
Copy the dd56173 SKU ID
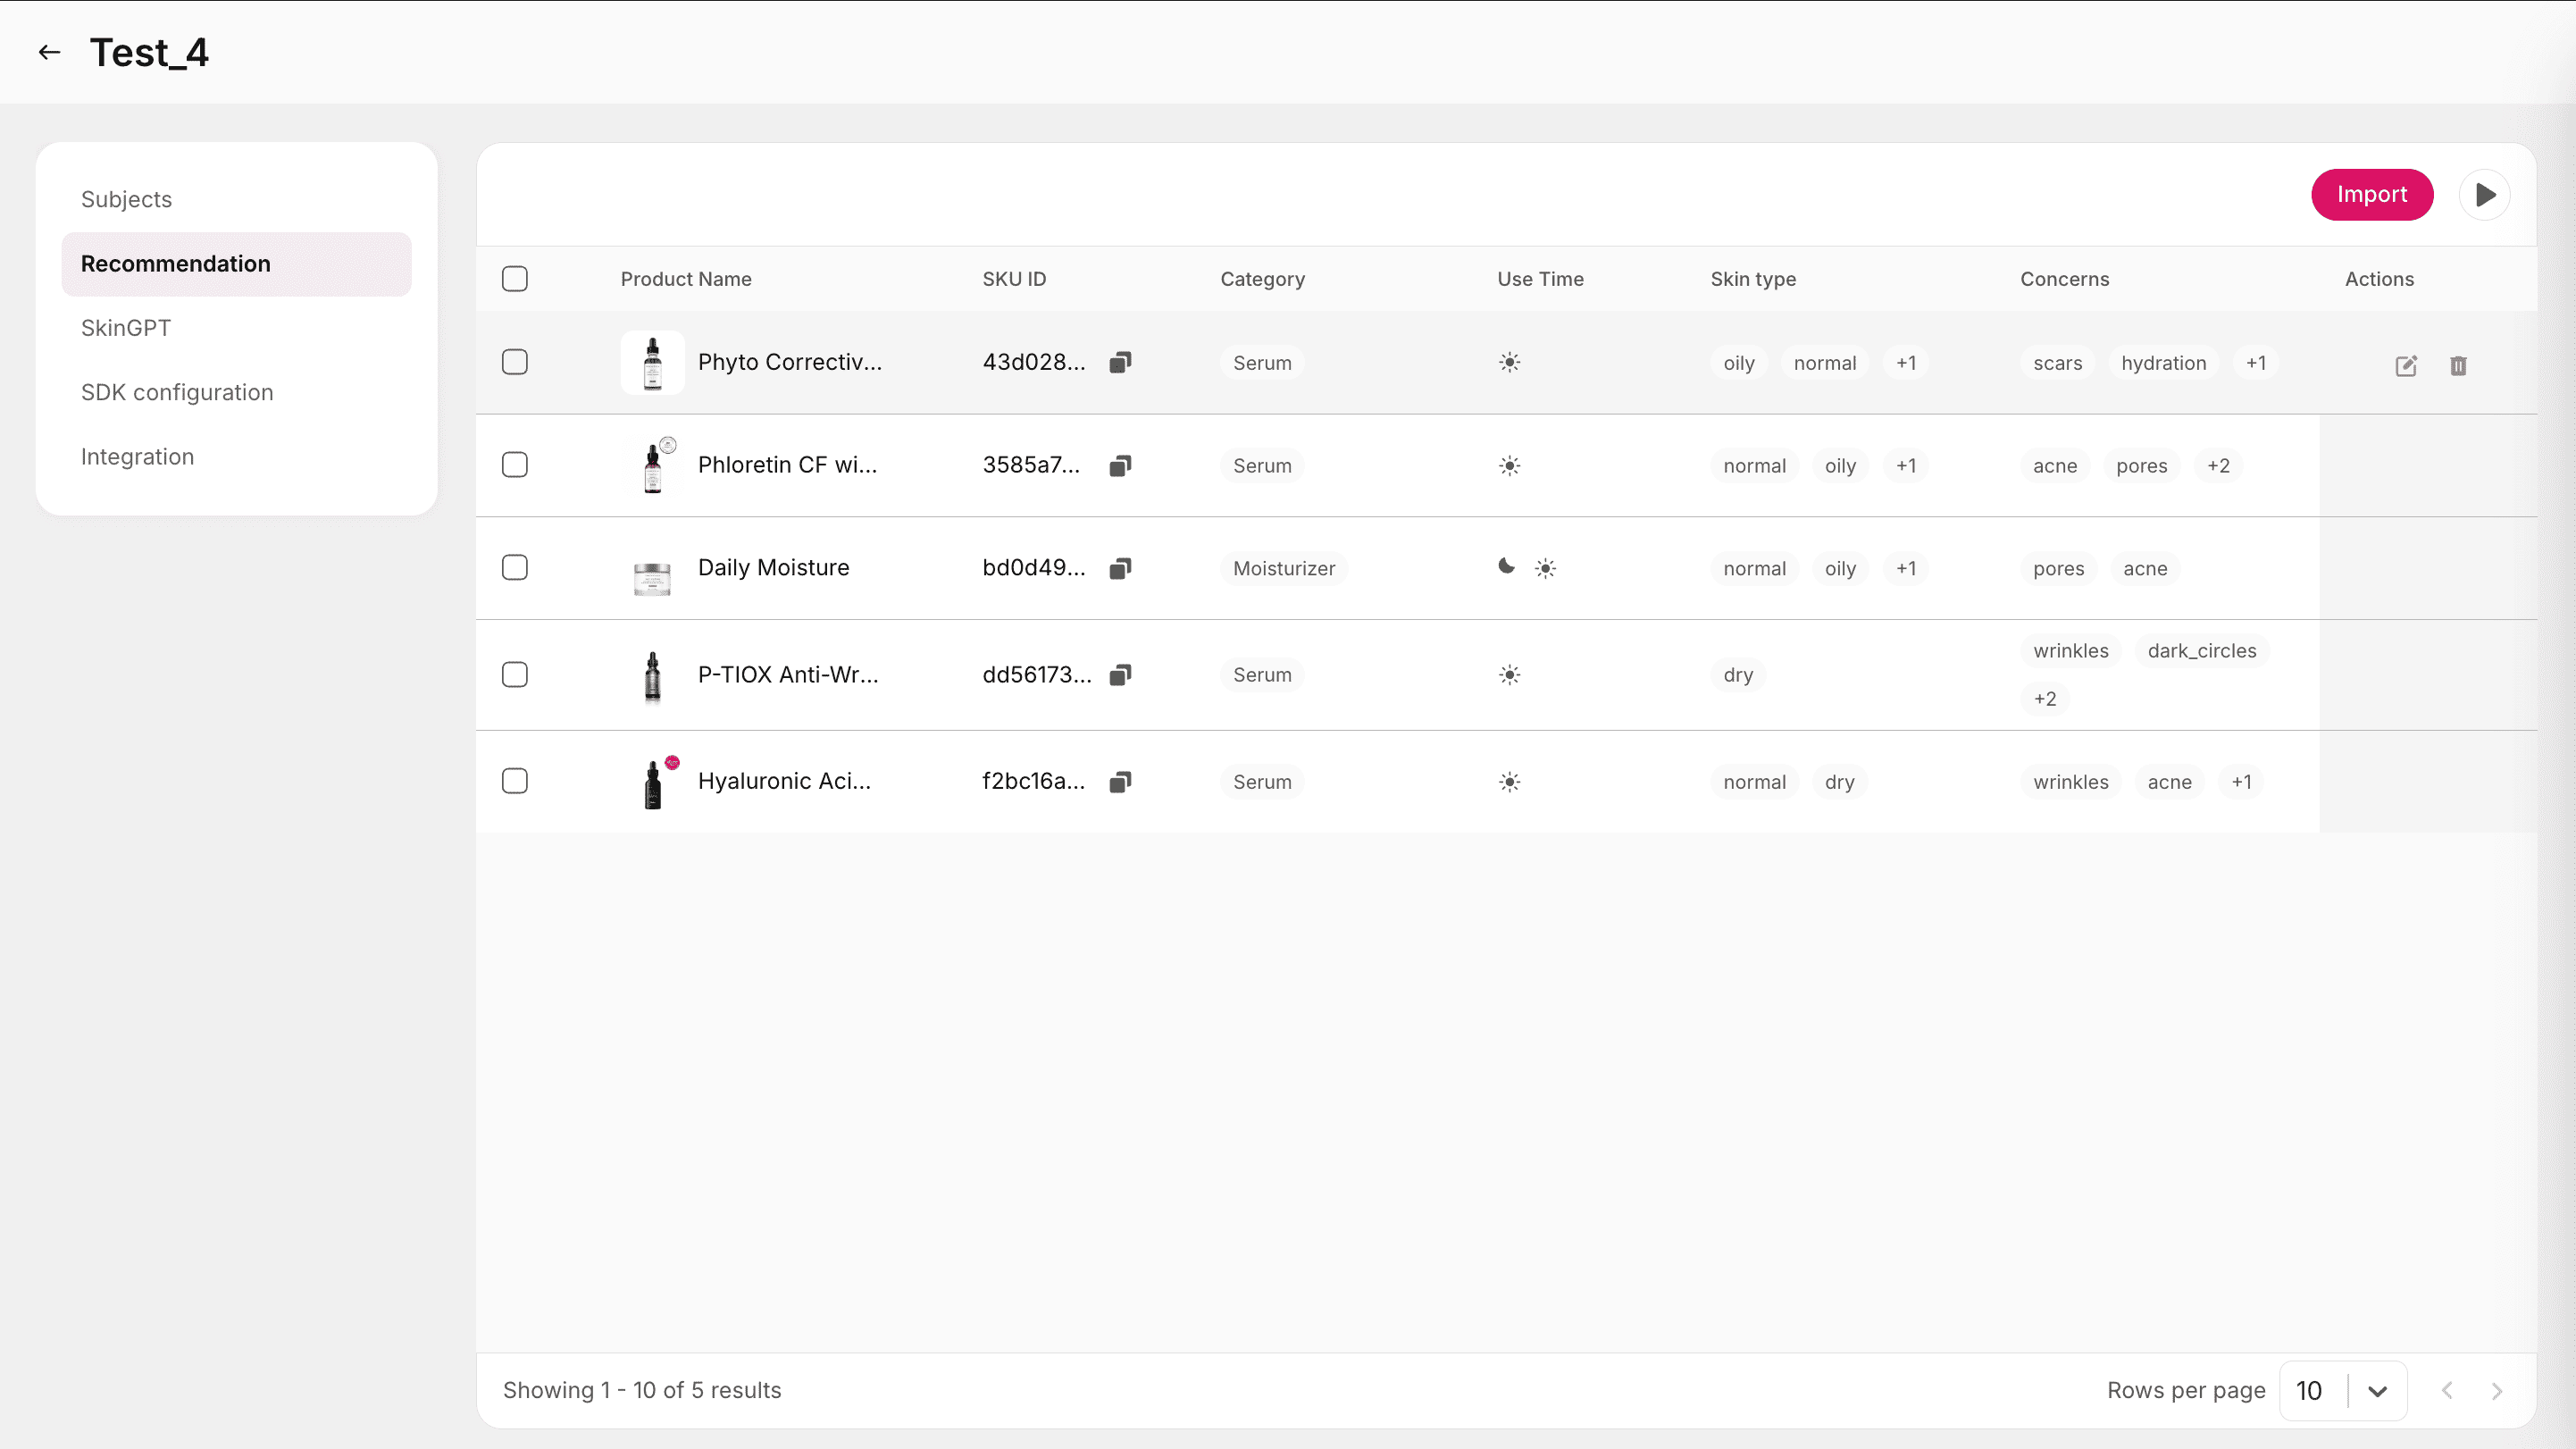1120,675
